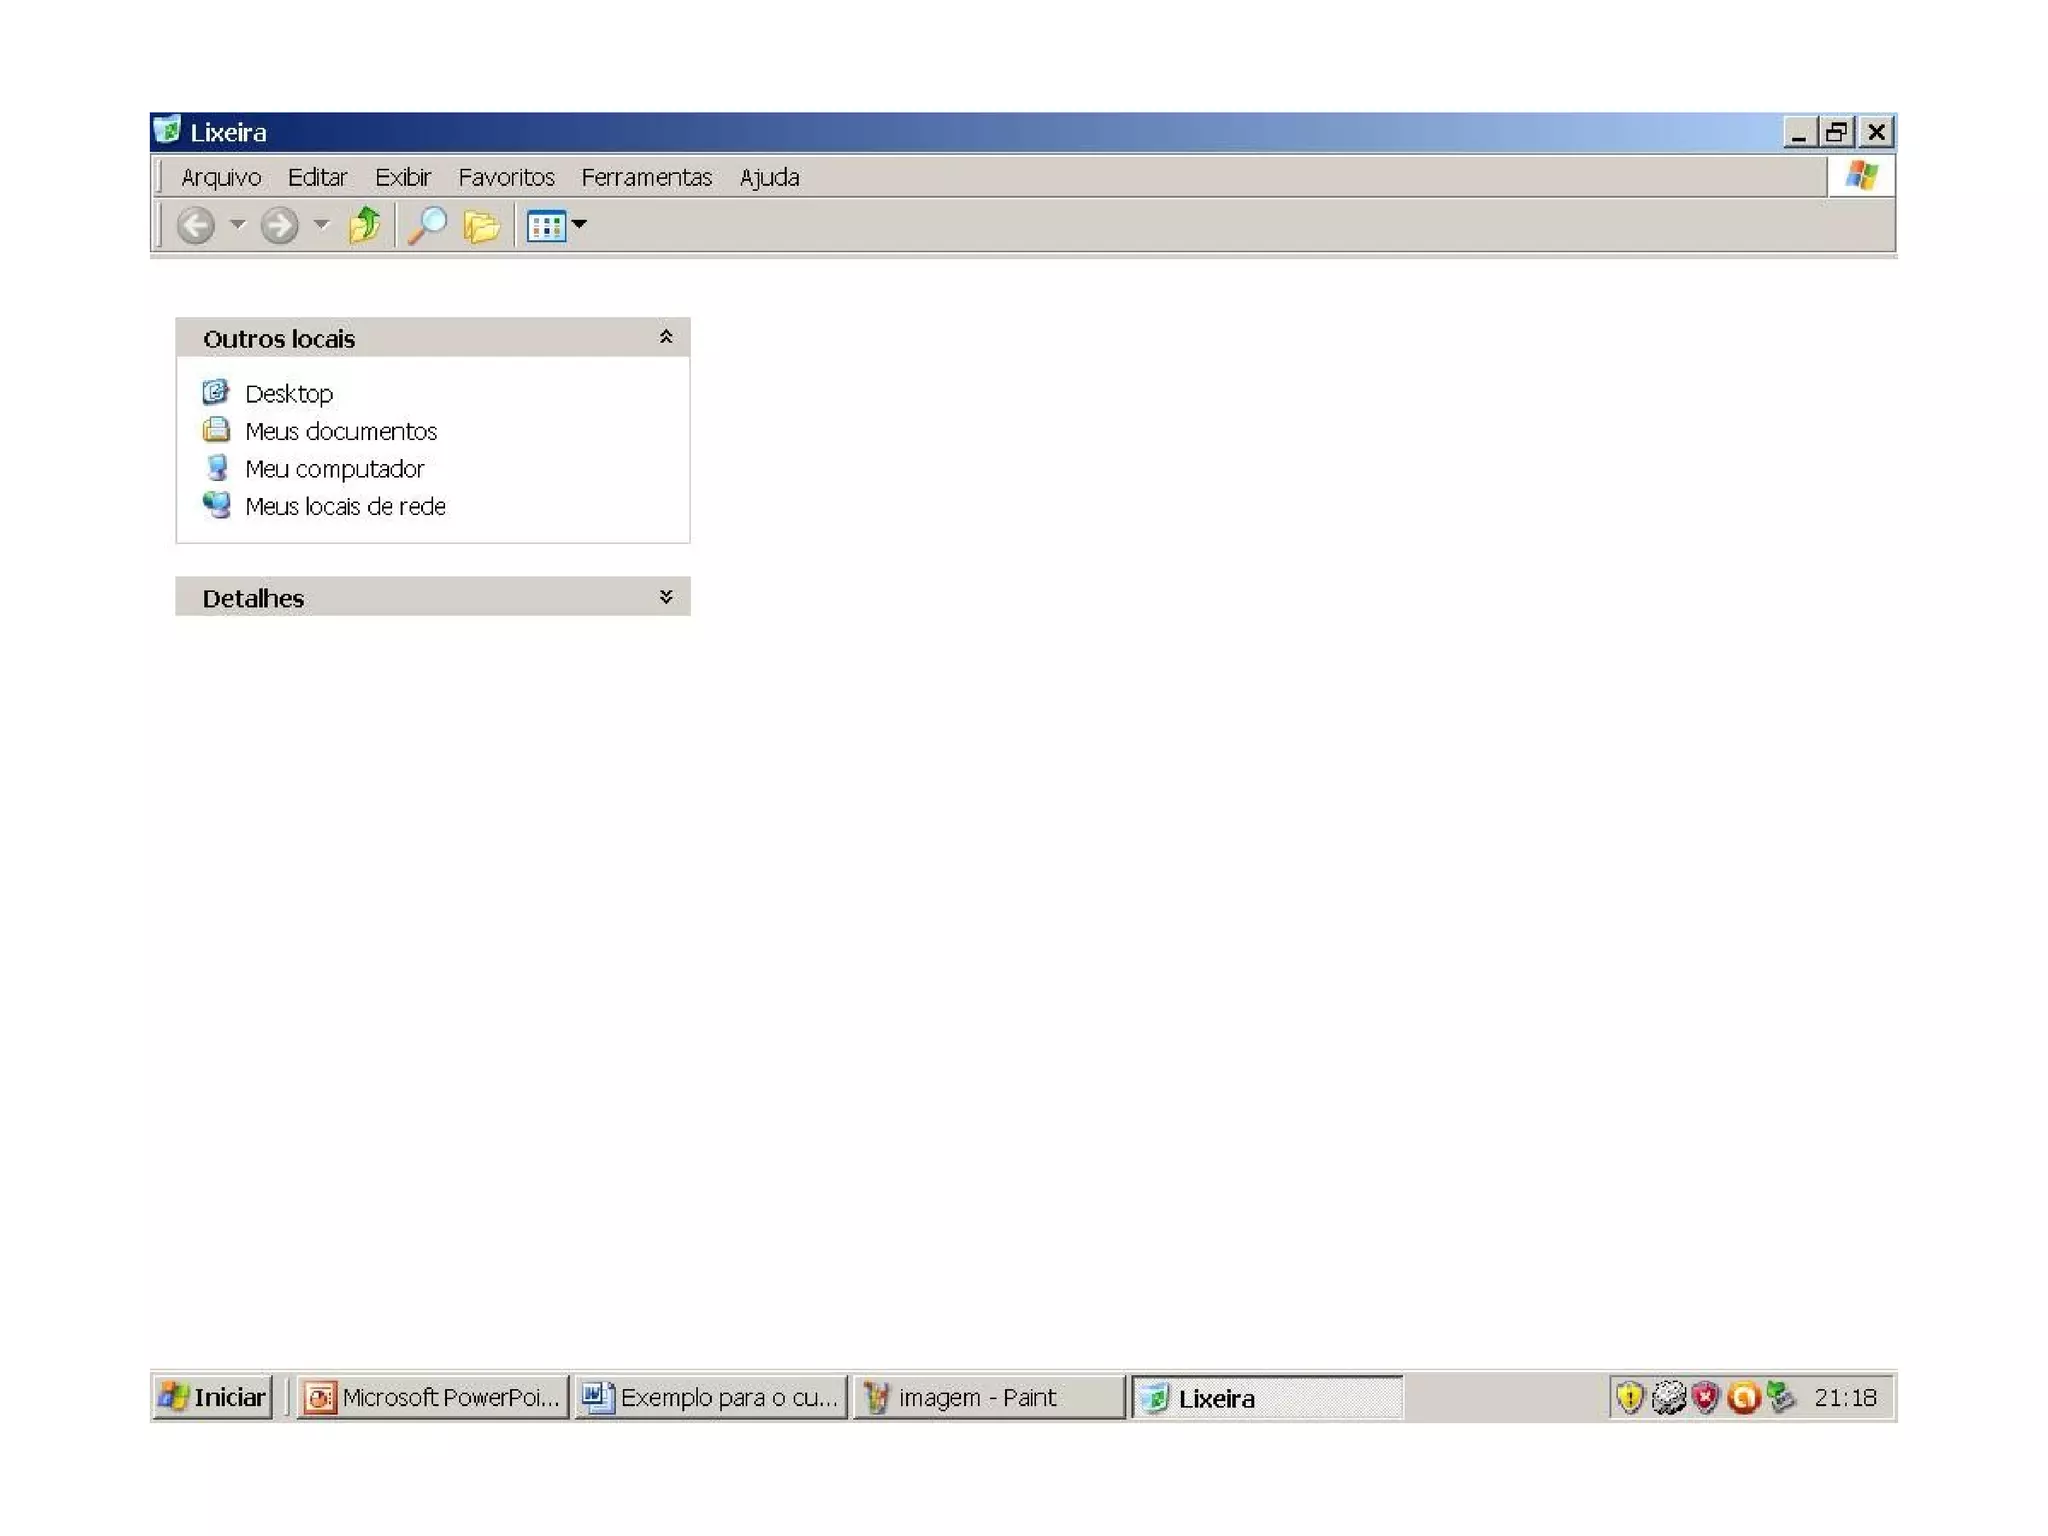Open the Meu computador link
2048x1536 pixels.
pos(334,469)
